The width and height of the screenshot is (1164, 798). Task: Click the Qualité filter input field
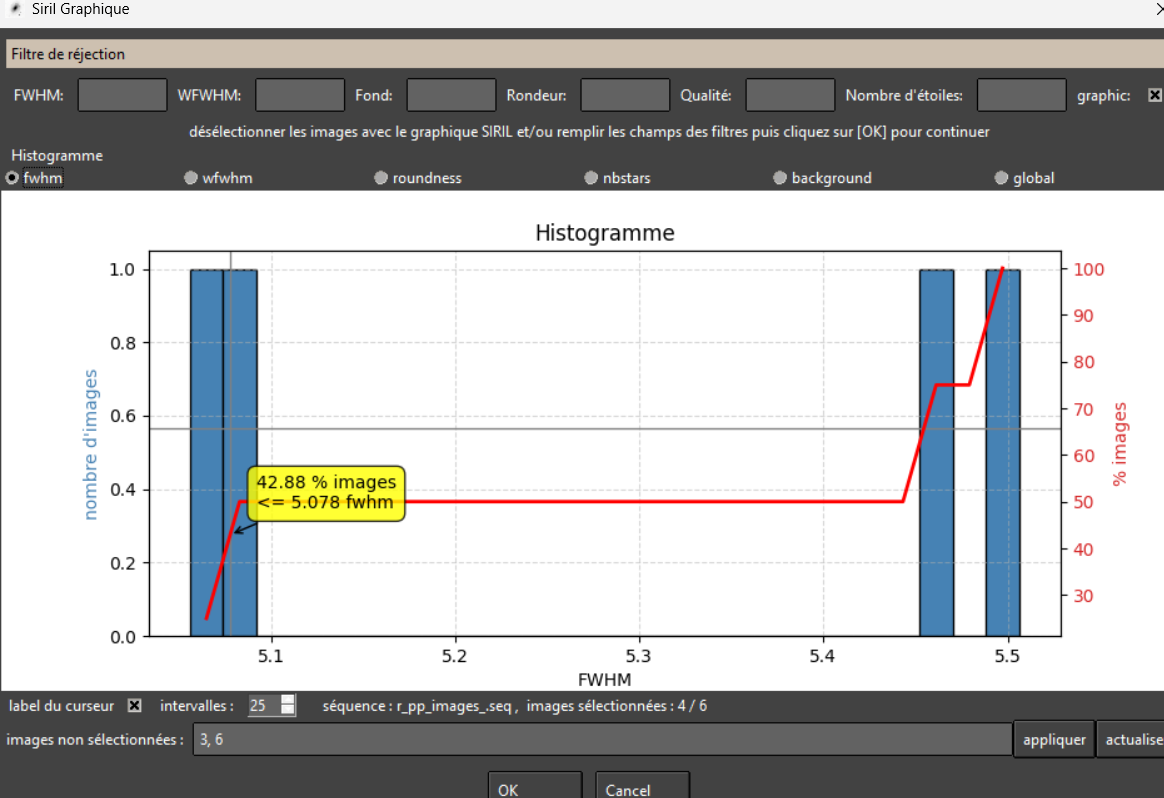790,95
